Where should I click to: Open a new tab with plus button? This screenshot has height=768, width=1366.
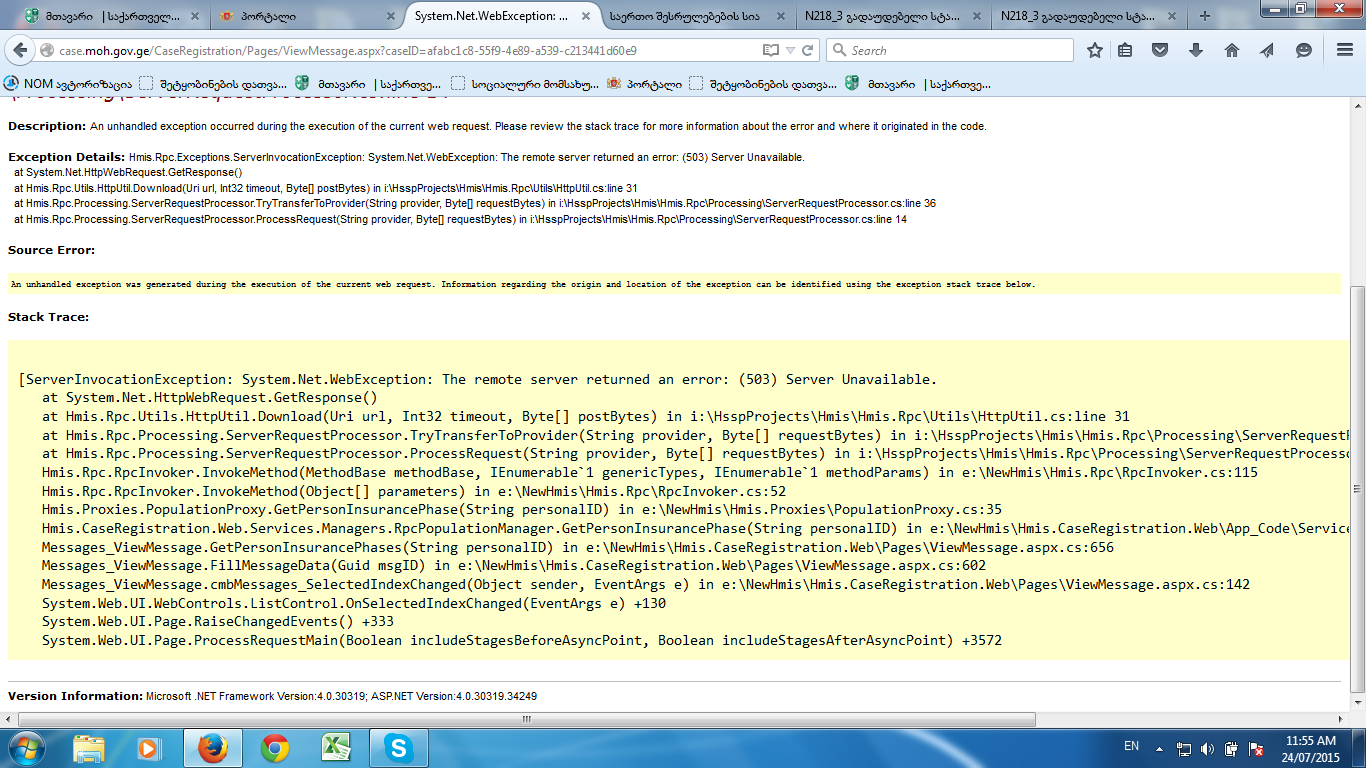tap(1205, 16)
